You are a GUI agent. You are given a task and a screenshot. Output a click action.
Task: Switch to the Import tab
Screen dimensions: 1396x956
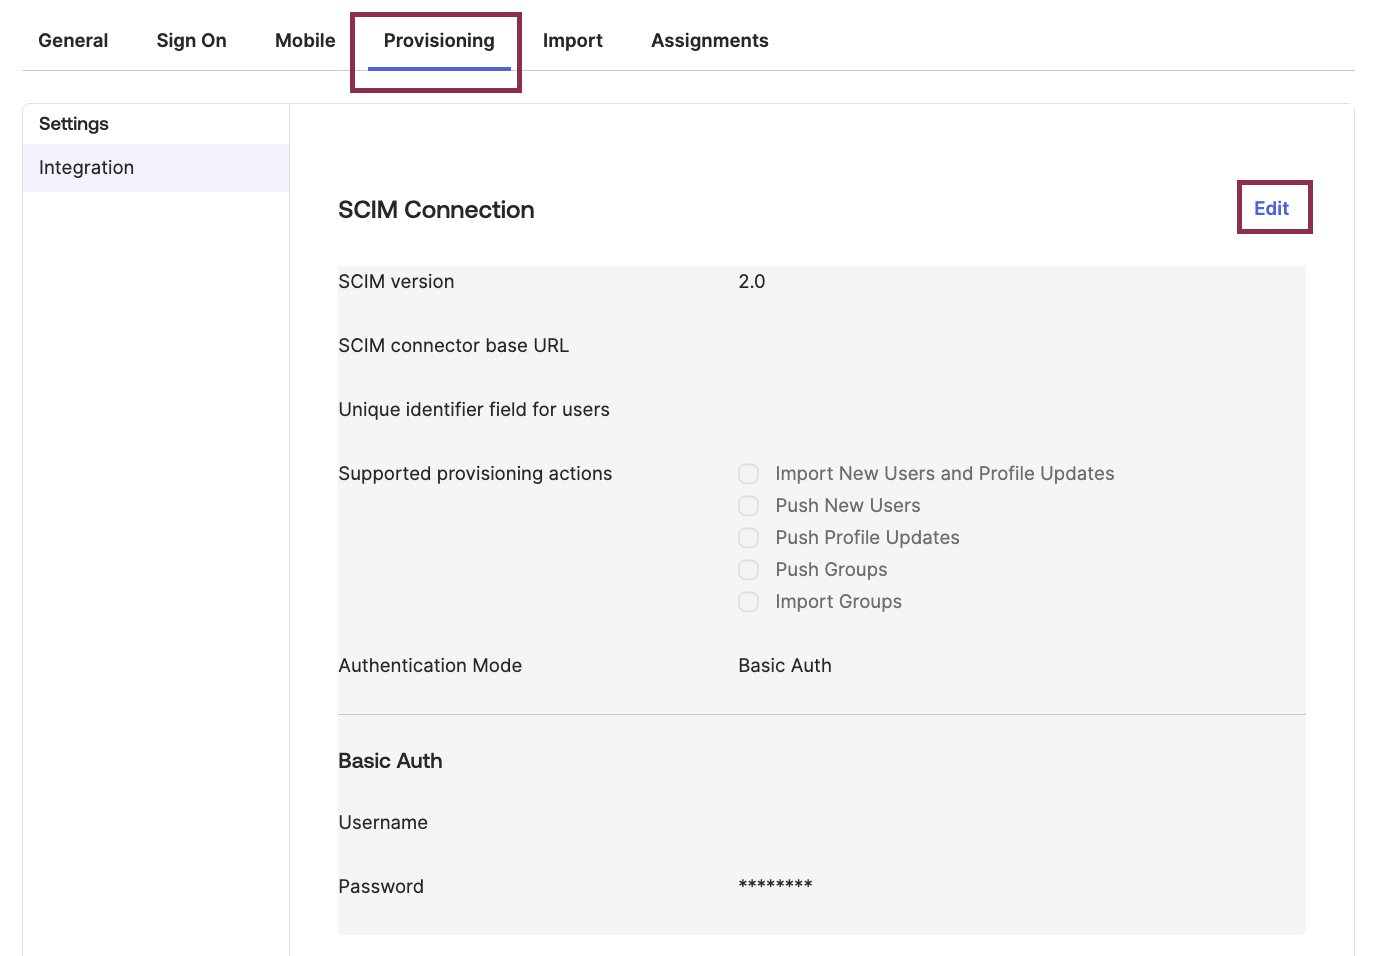coord(572,40)
